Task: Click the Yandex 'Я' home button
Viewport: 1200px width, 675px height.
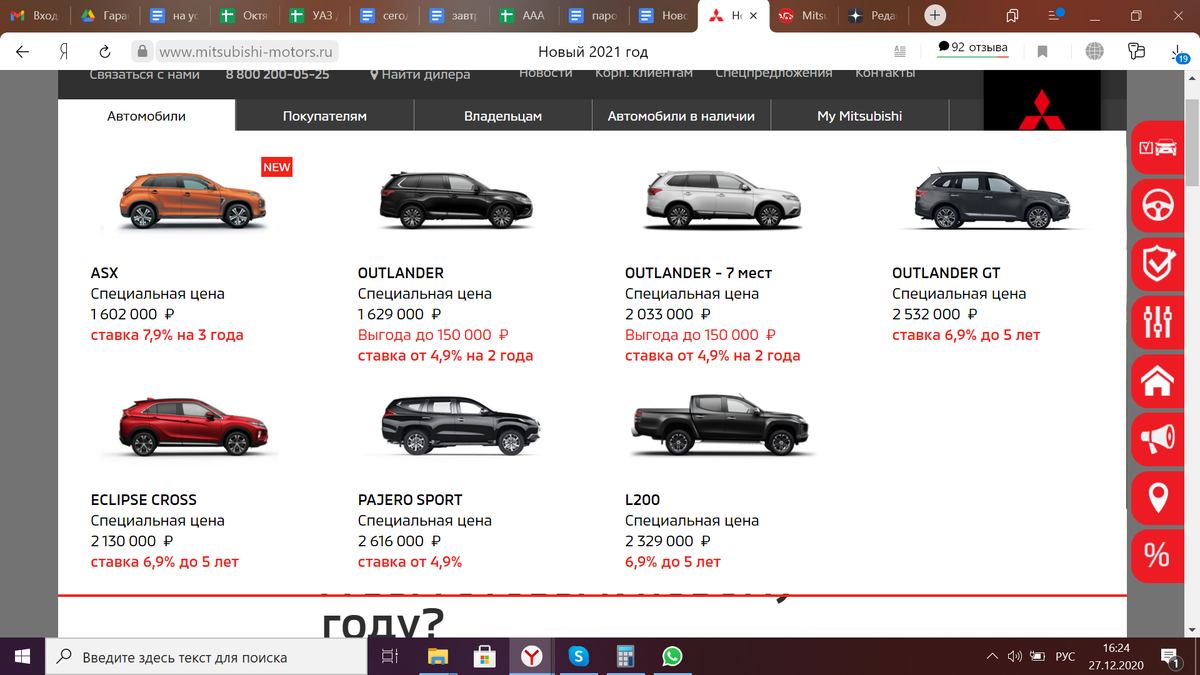Action: pos(64,52)
